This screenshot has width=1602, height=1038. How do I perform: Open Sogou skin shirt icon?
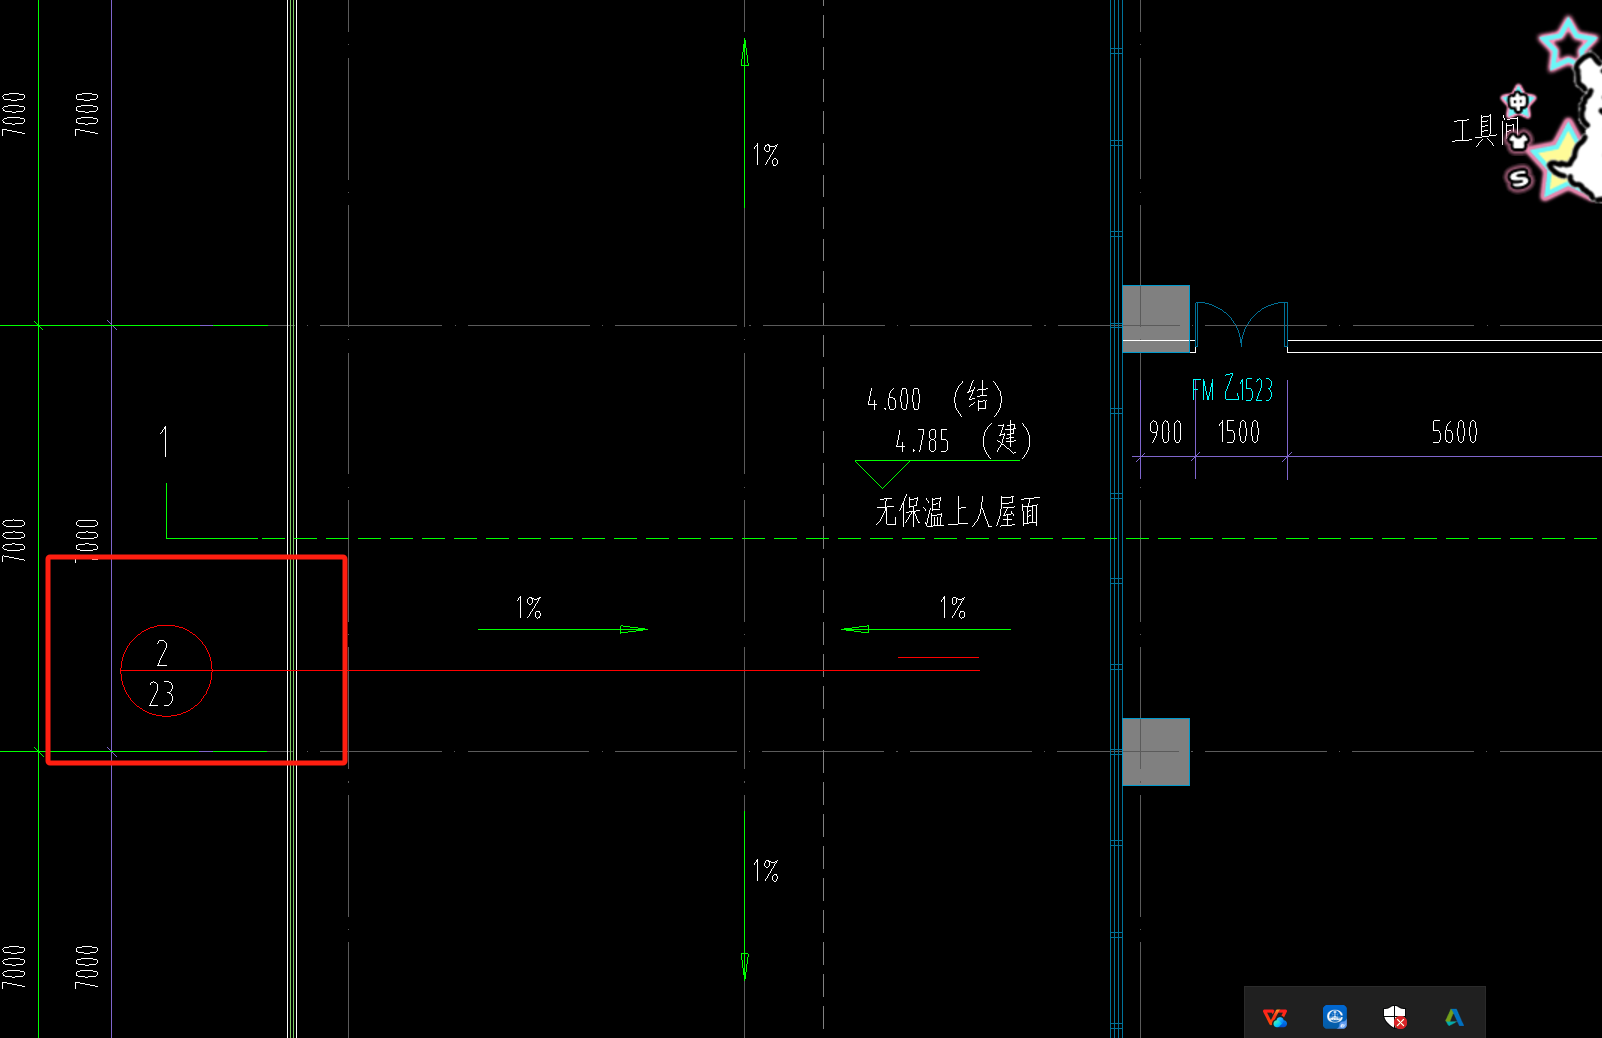click(1519, 140)
